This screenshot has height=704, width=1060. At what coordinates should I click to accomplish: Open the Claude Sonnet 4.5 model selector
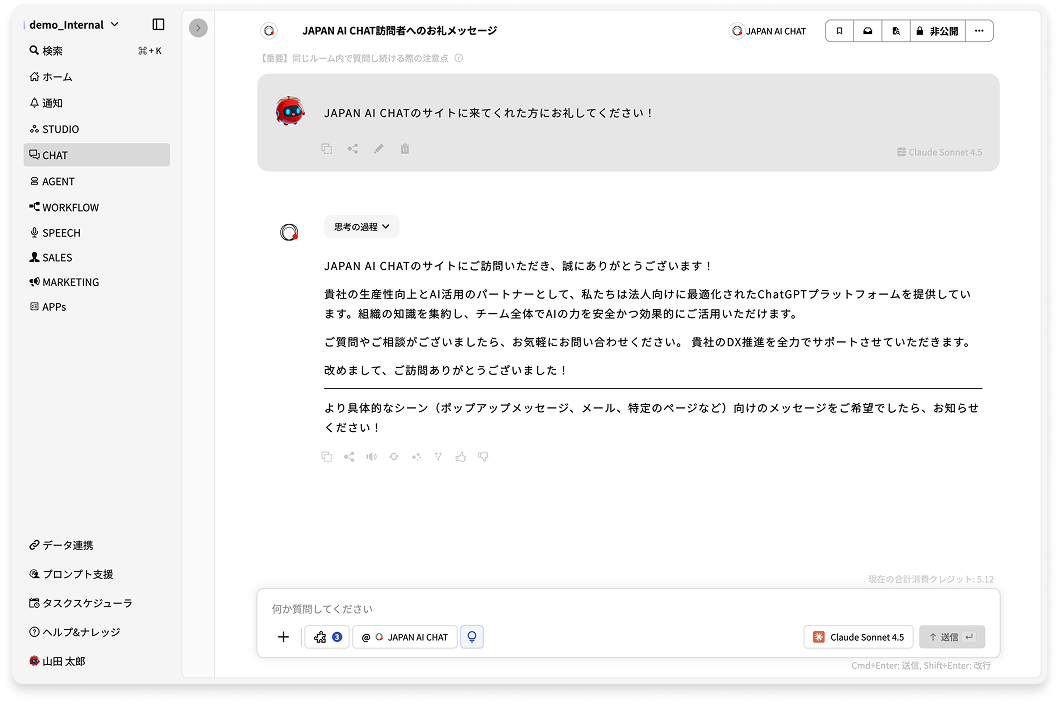859,637
